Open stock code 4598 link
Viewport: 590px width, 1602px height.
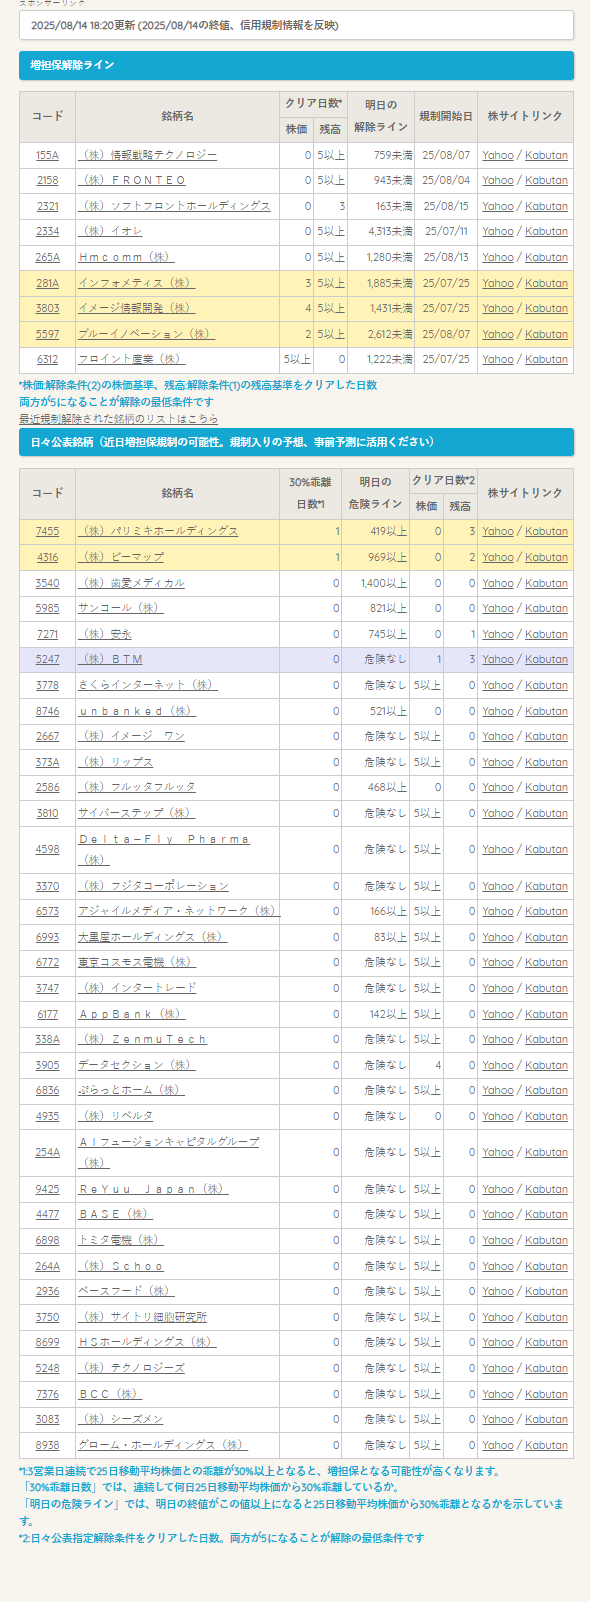point(47,850)
